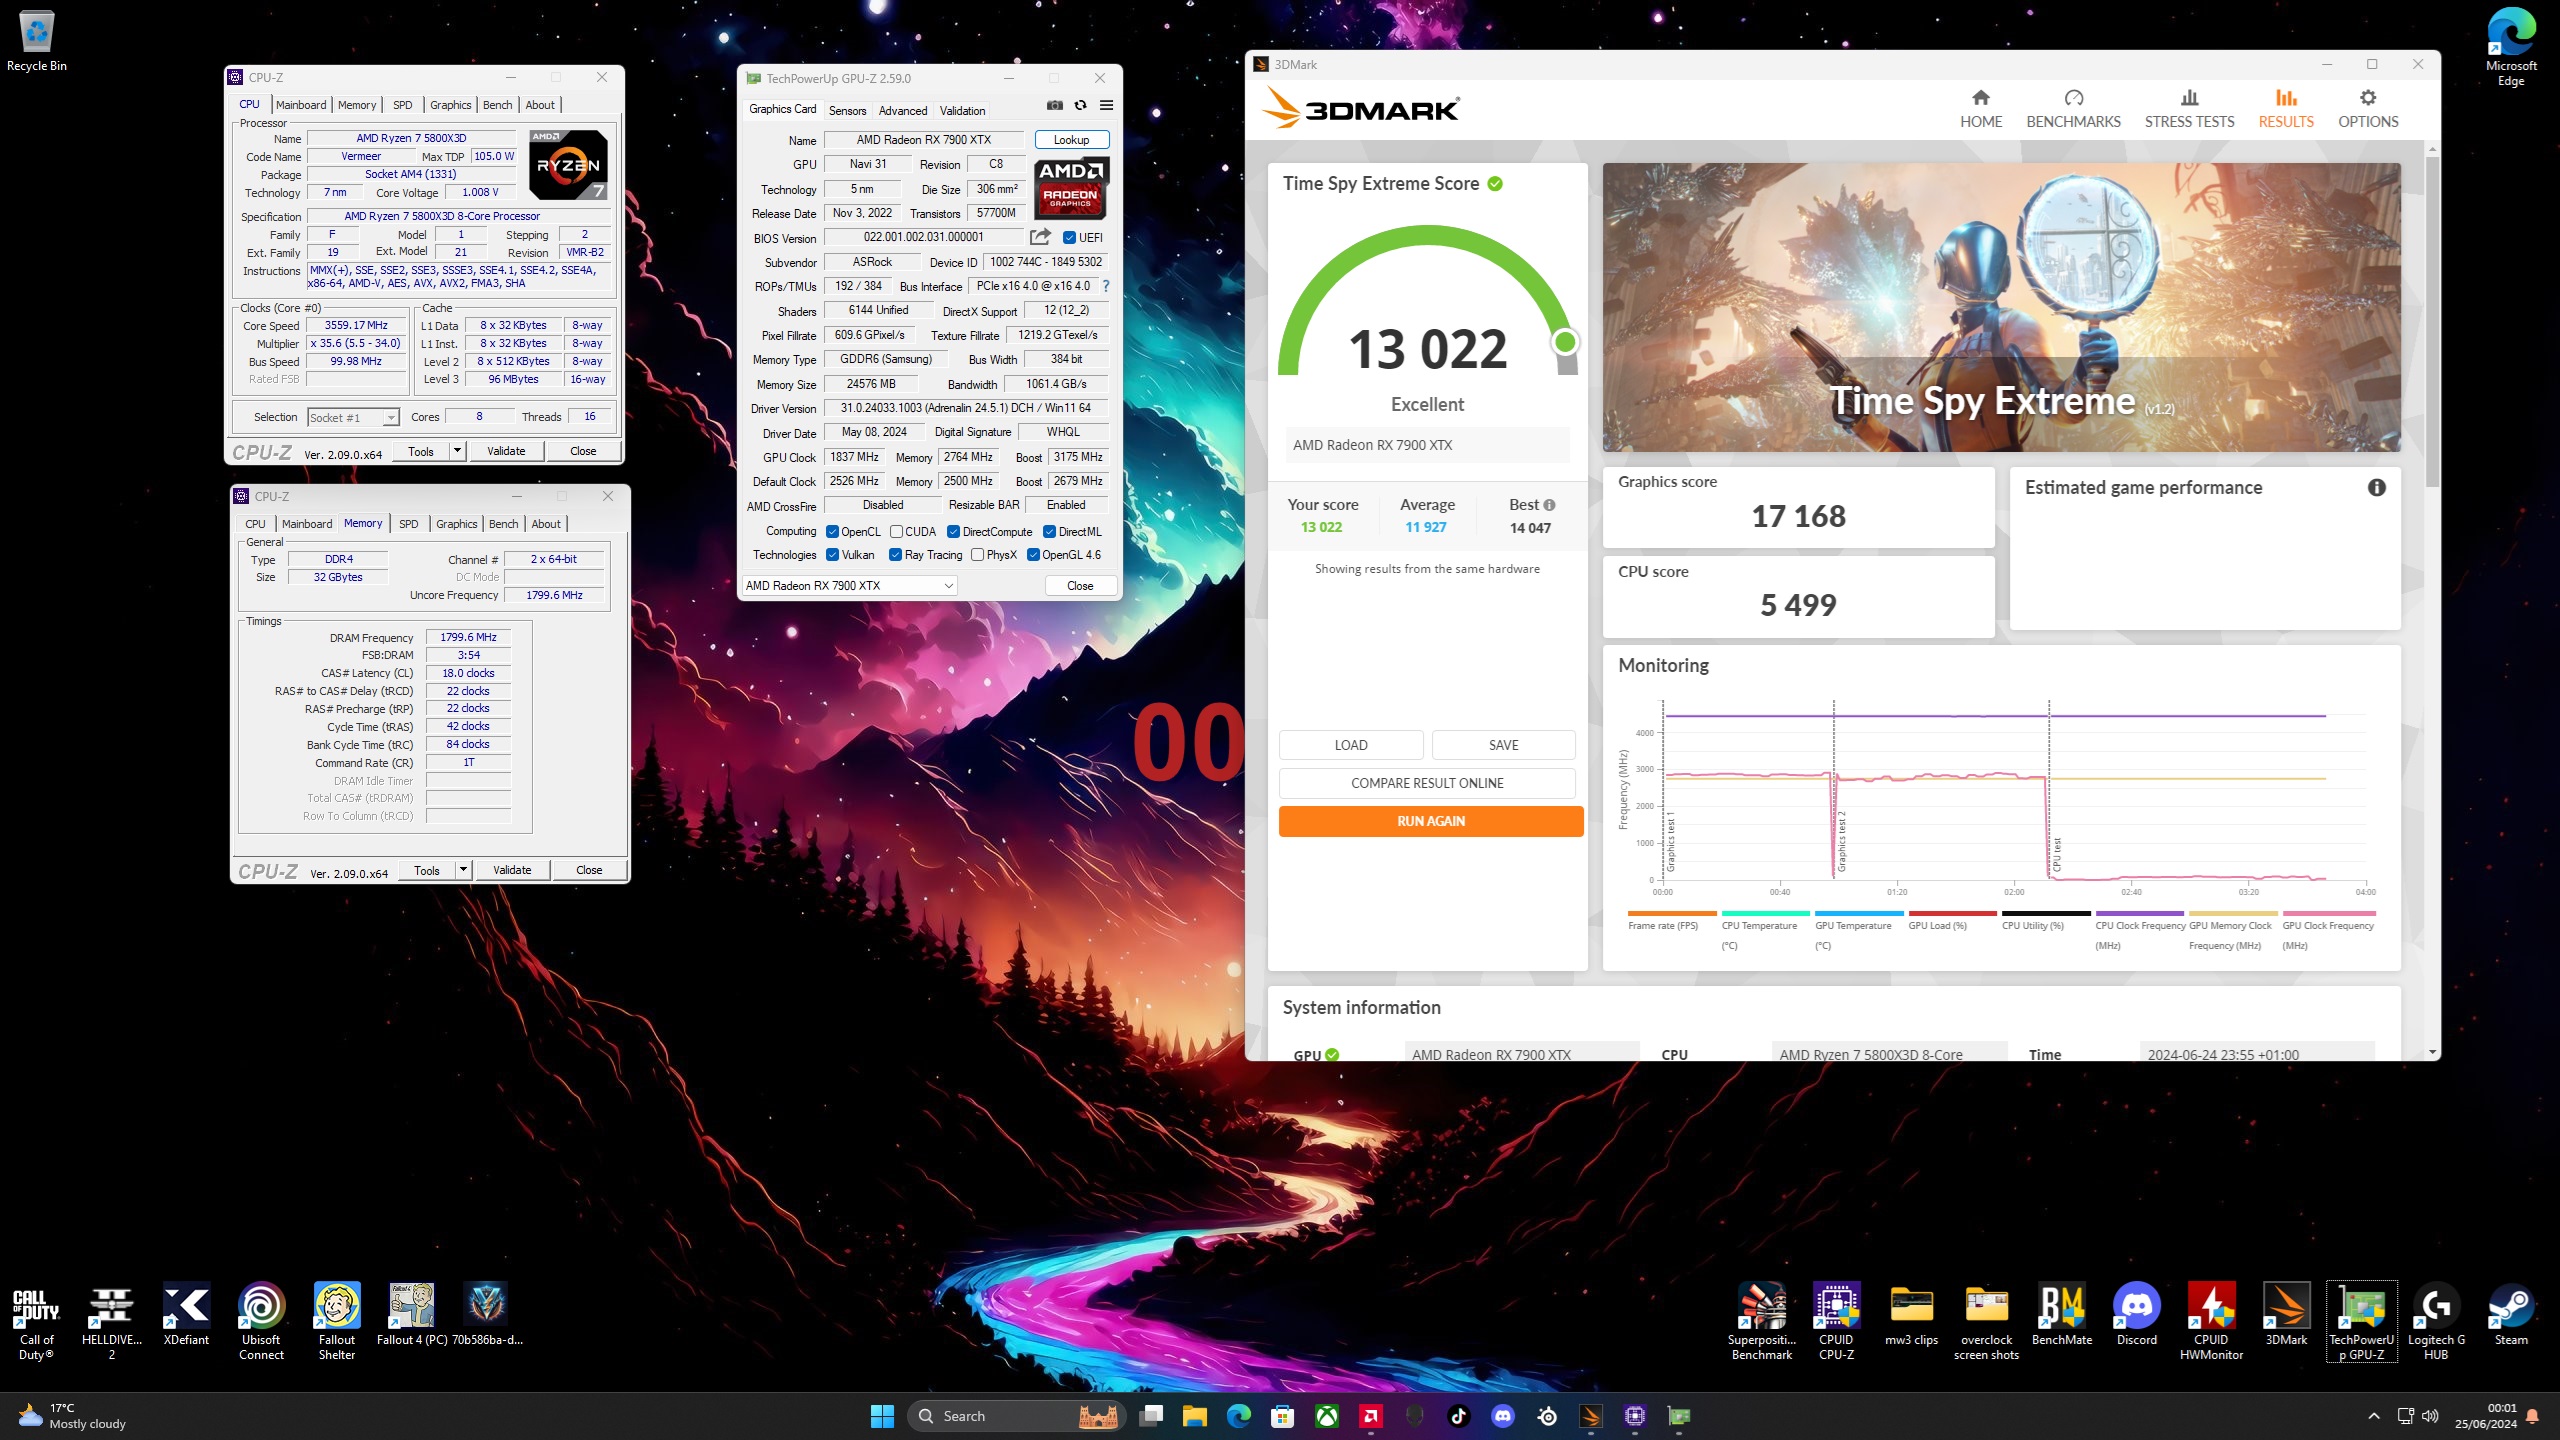Click the Estimated game performance info icon
2560x1440 pixels.
[x=2376, y=487]
